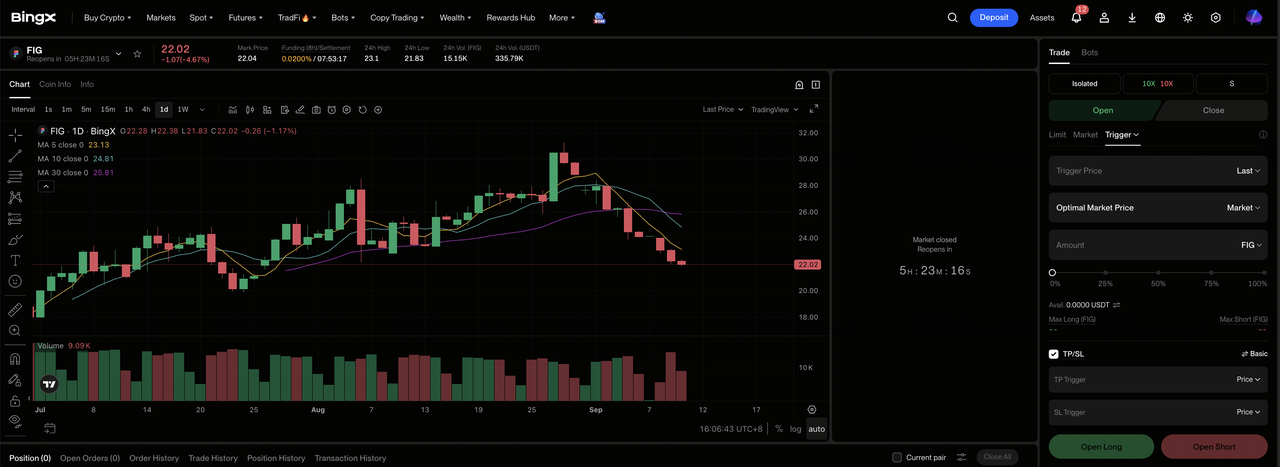Select the trend line drawing tool
The image size is (1280, 467).
tap(15, 156)
